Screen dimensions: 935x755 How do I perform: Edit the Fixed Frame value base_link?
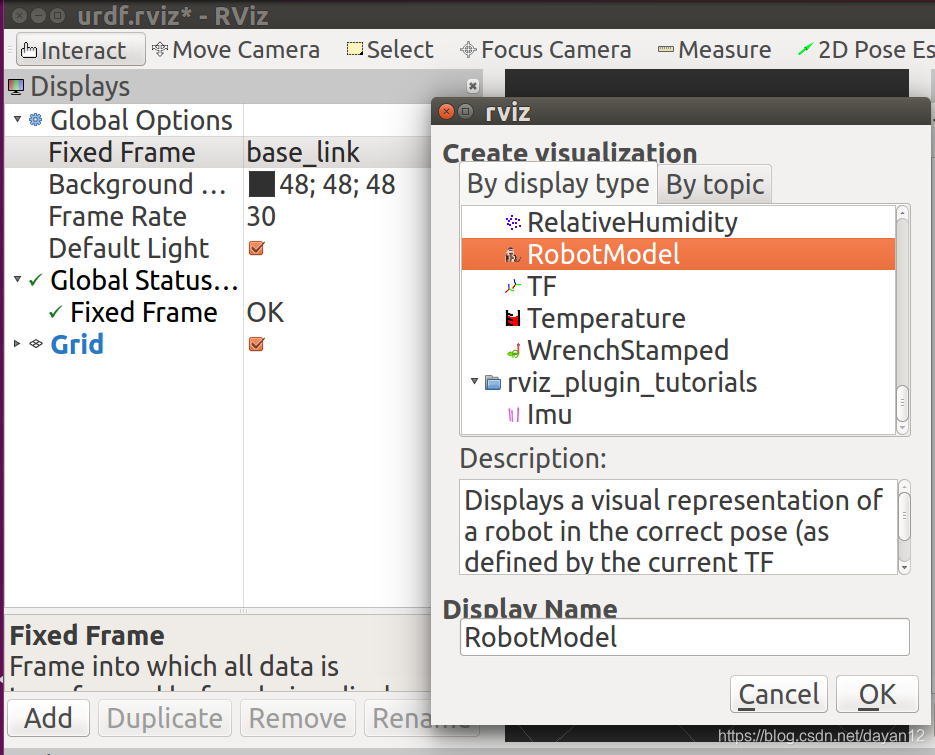[x=303, y=153]
